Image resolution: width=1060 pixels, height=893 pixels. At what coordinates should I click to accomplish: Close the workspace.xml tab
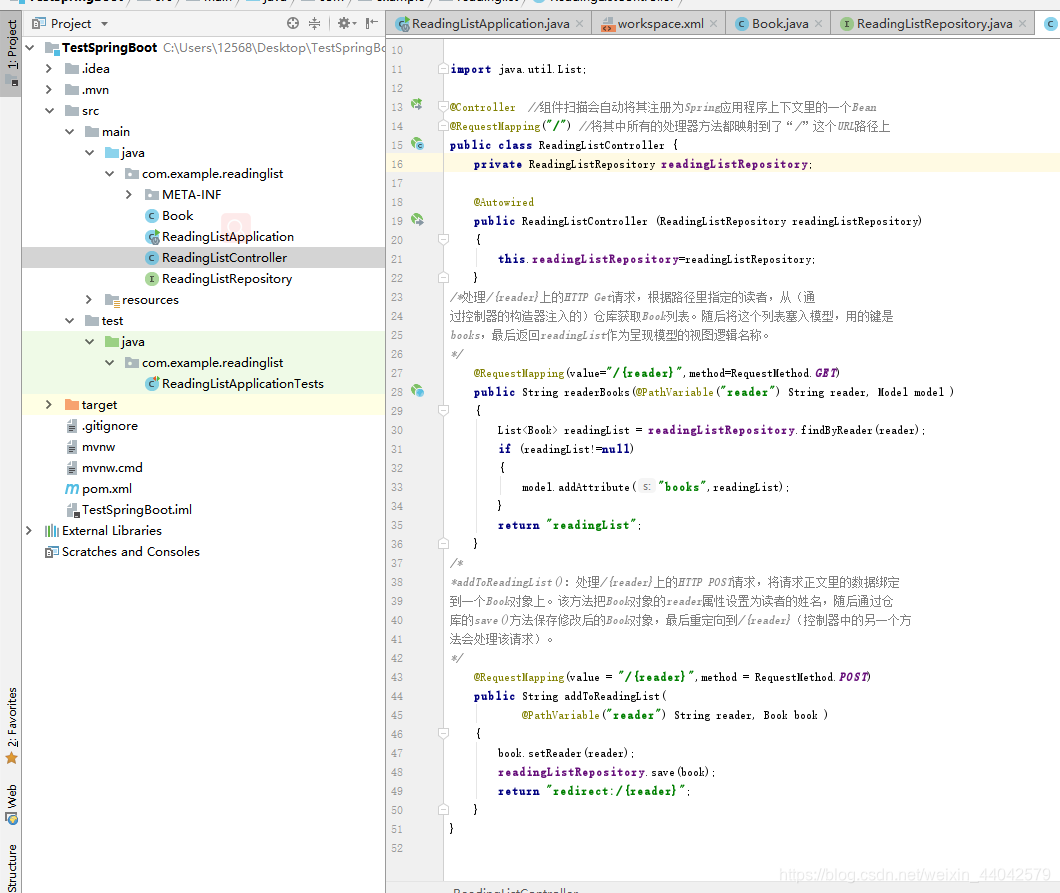(x=713, y=24)
